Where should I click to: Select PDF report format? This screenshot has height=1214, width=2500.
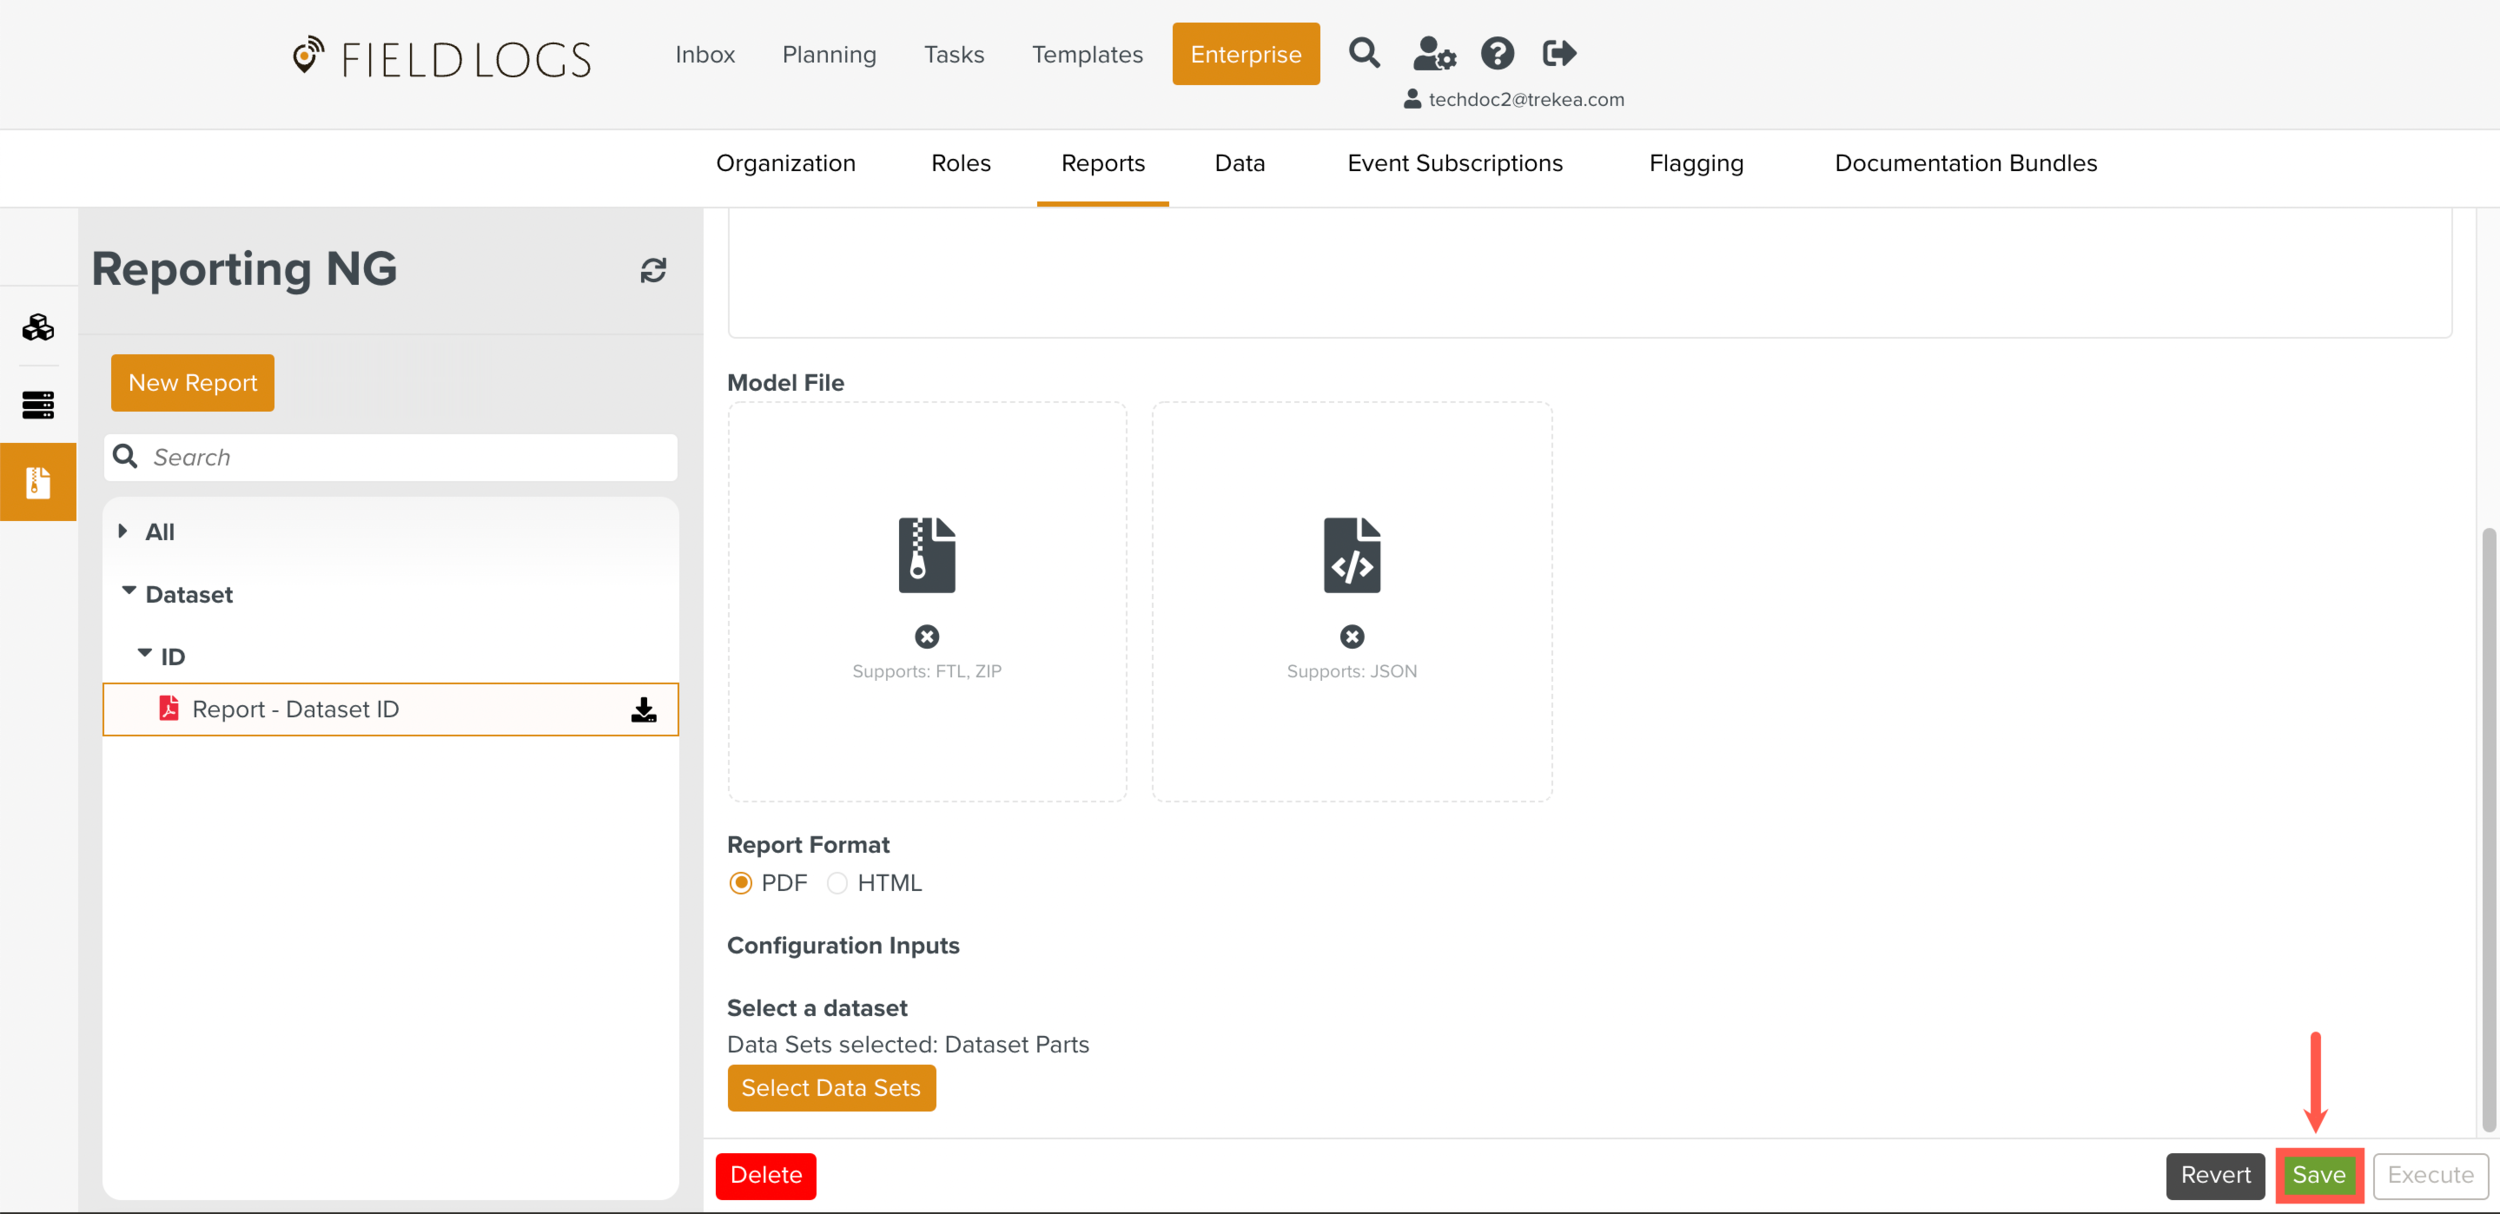740,883
